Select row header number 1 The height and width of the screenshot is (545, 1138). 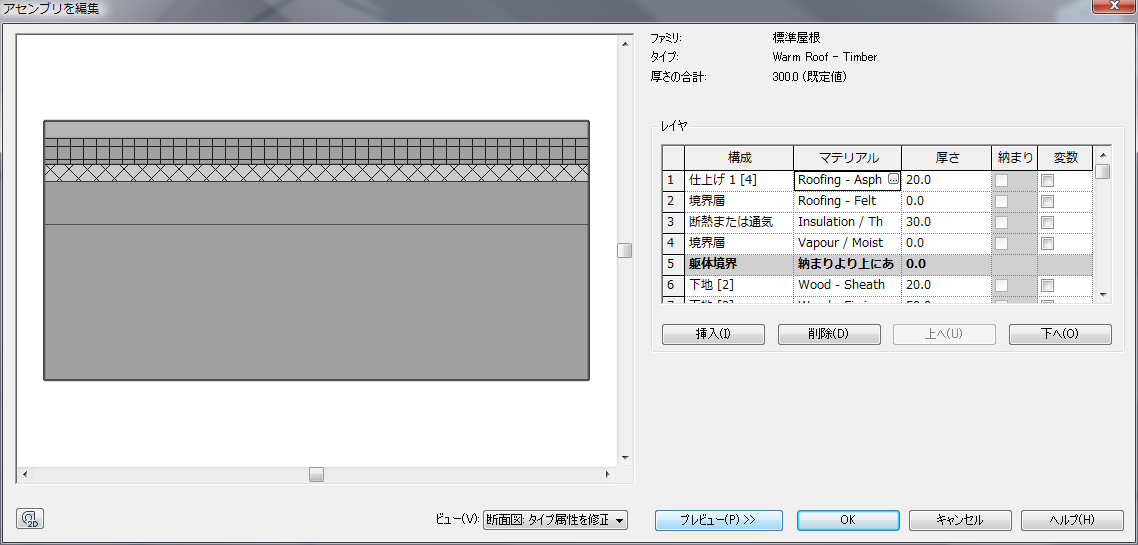[x=673, y=180]
